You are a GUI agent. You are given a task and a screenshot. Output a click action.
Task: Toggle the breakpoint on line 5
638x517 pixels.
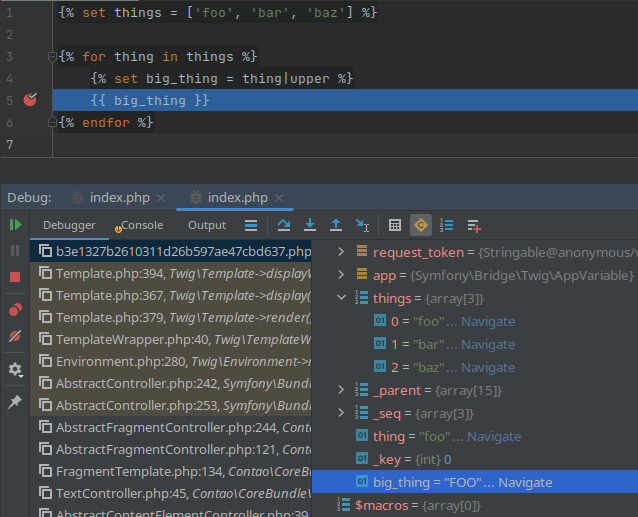click(x=30, y=100)
